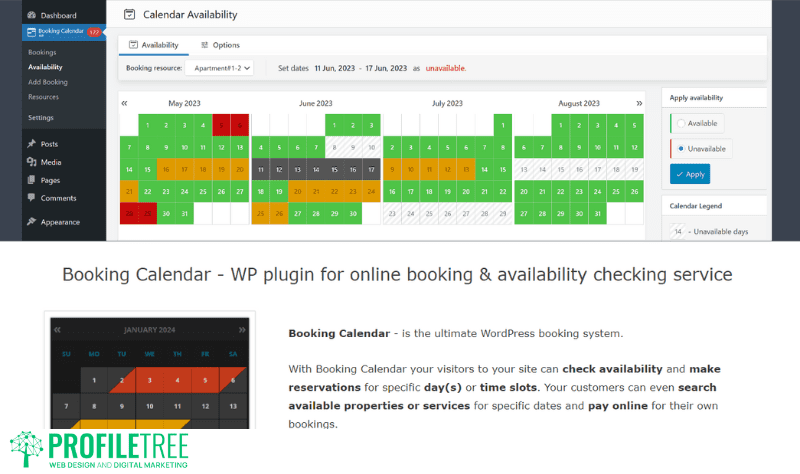
Task: Select hatched August 13 date
Action: point(523,169)
